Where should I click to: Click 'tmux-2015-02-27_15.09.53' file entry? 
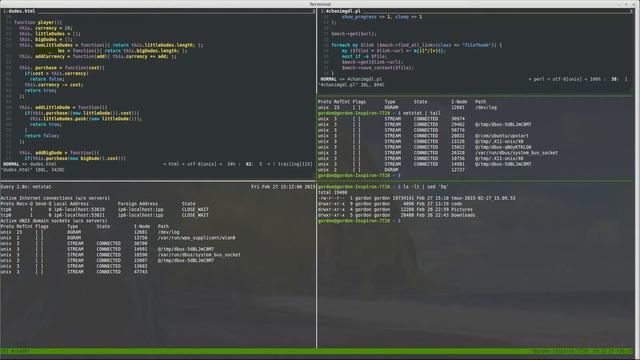pos(483,198)
